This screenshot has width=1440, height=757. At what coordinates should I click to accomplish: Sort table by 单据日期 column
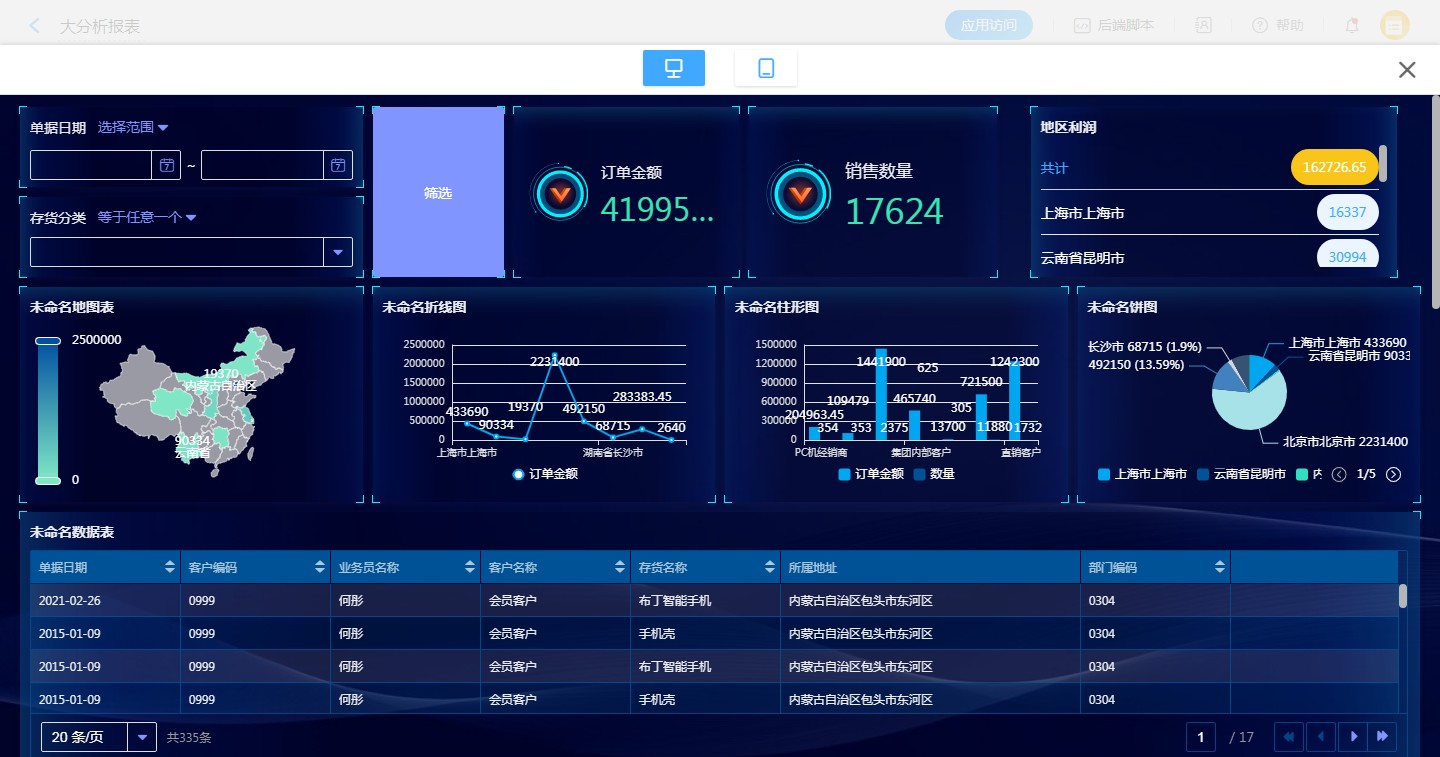pos(169,567)
